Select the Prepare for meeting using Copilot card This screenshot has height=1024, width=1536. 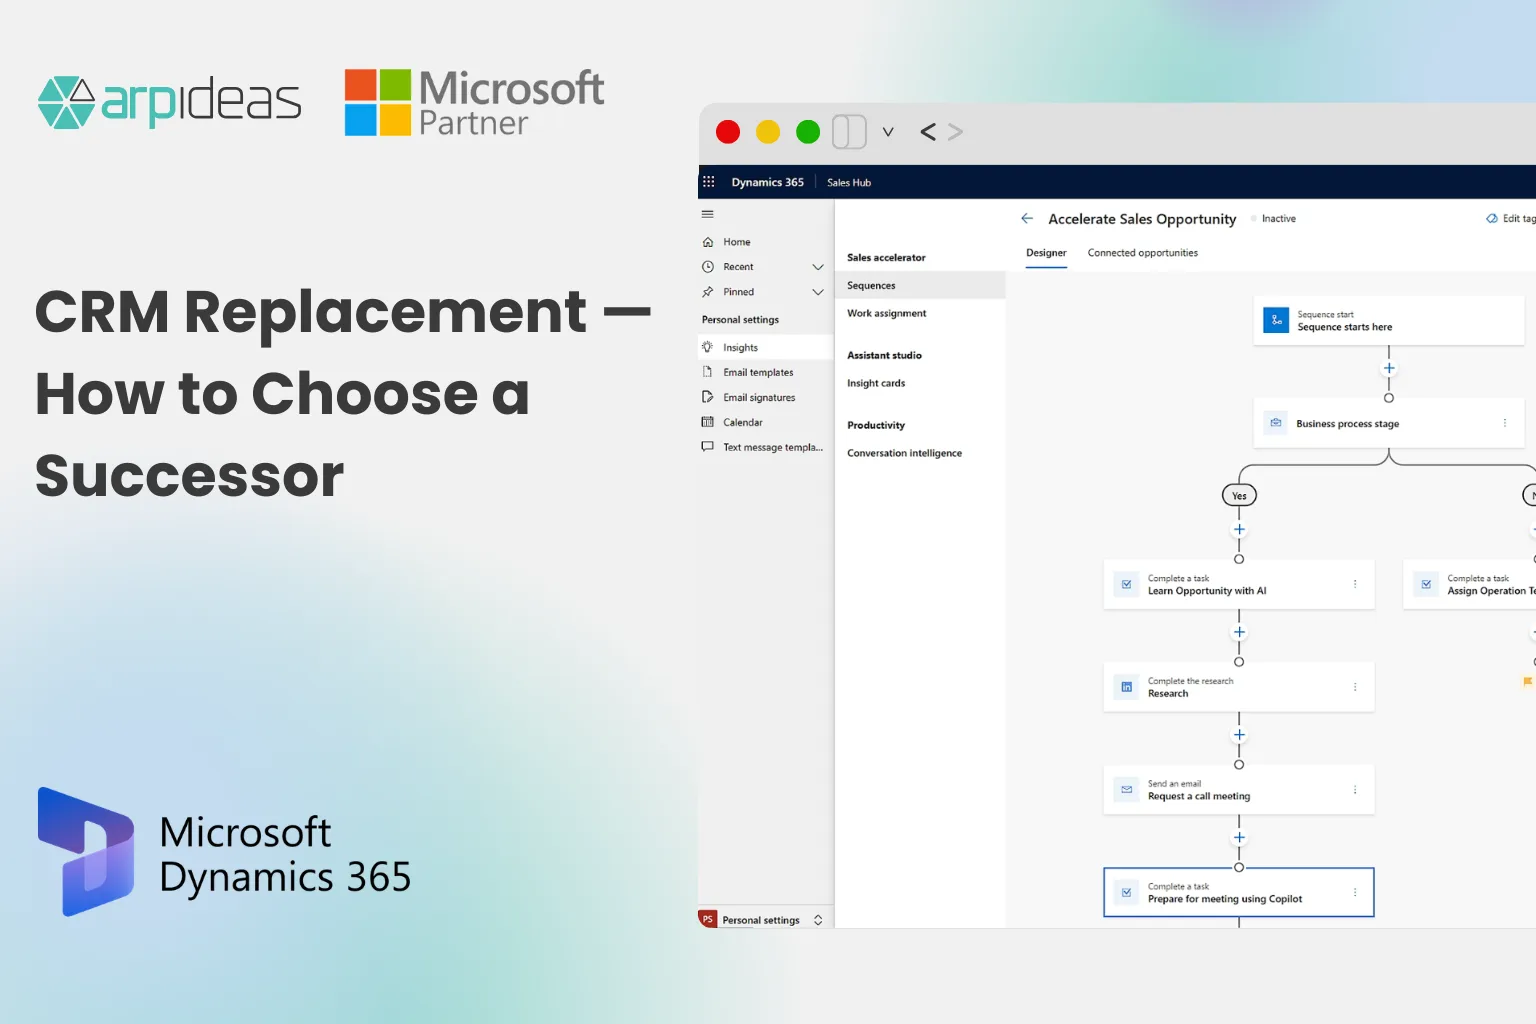coord(1239,892)
